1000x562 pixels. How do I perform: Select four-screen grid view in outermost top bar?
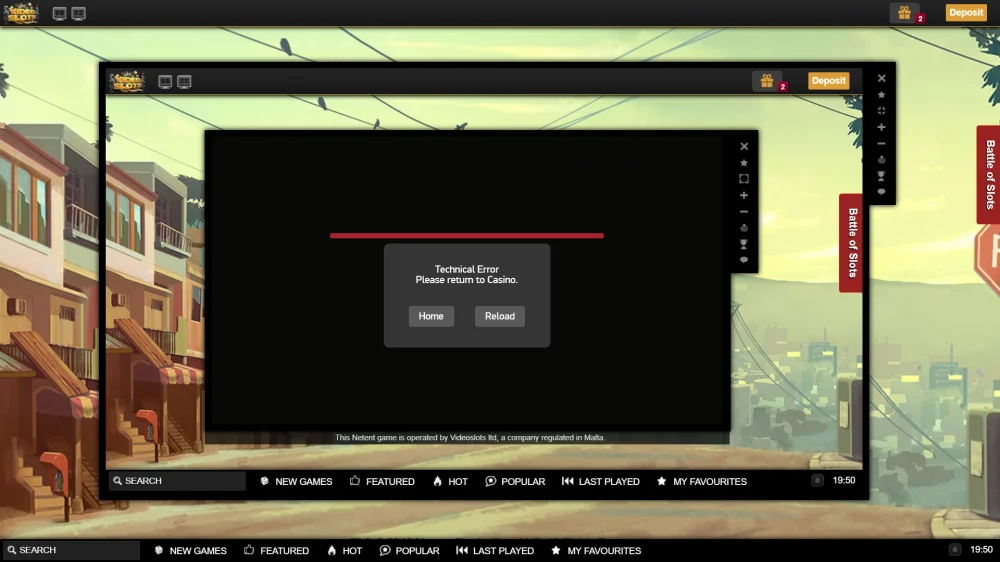click(x=78, y=13)
